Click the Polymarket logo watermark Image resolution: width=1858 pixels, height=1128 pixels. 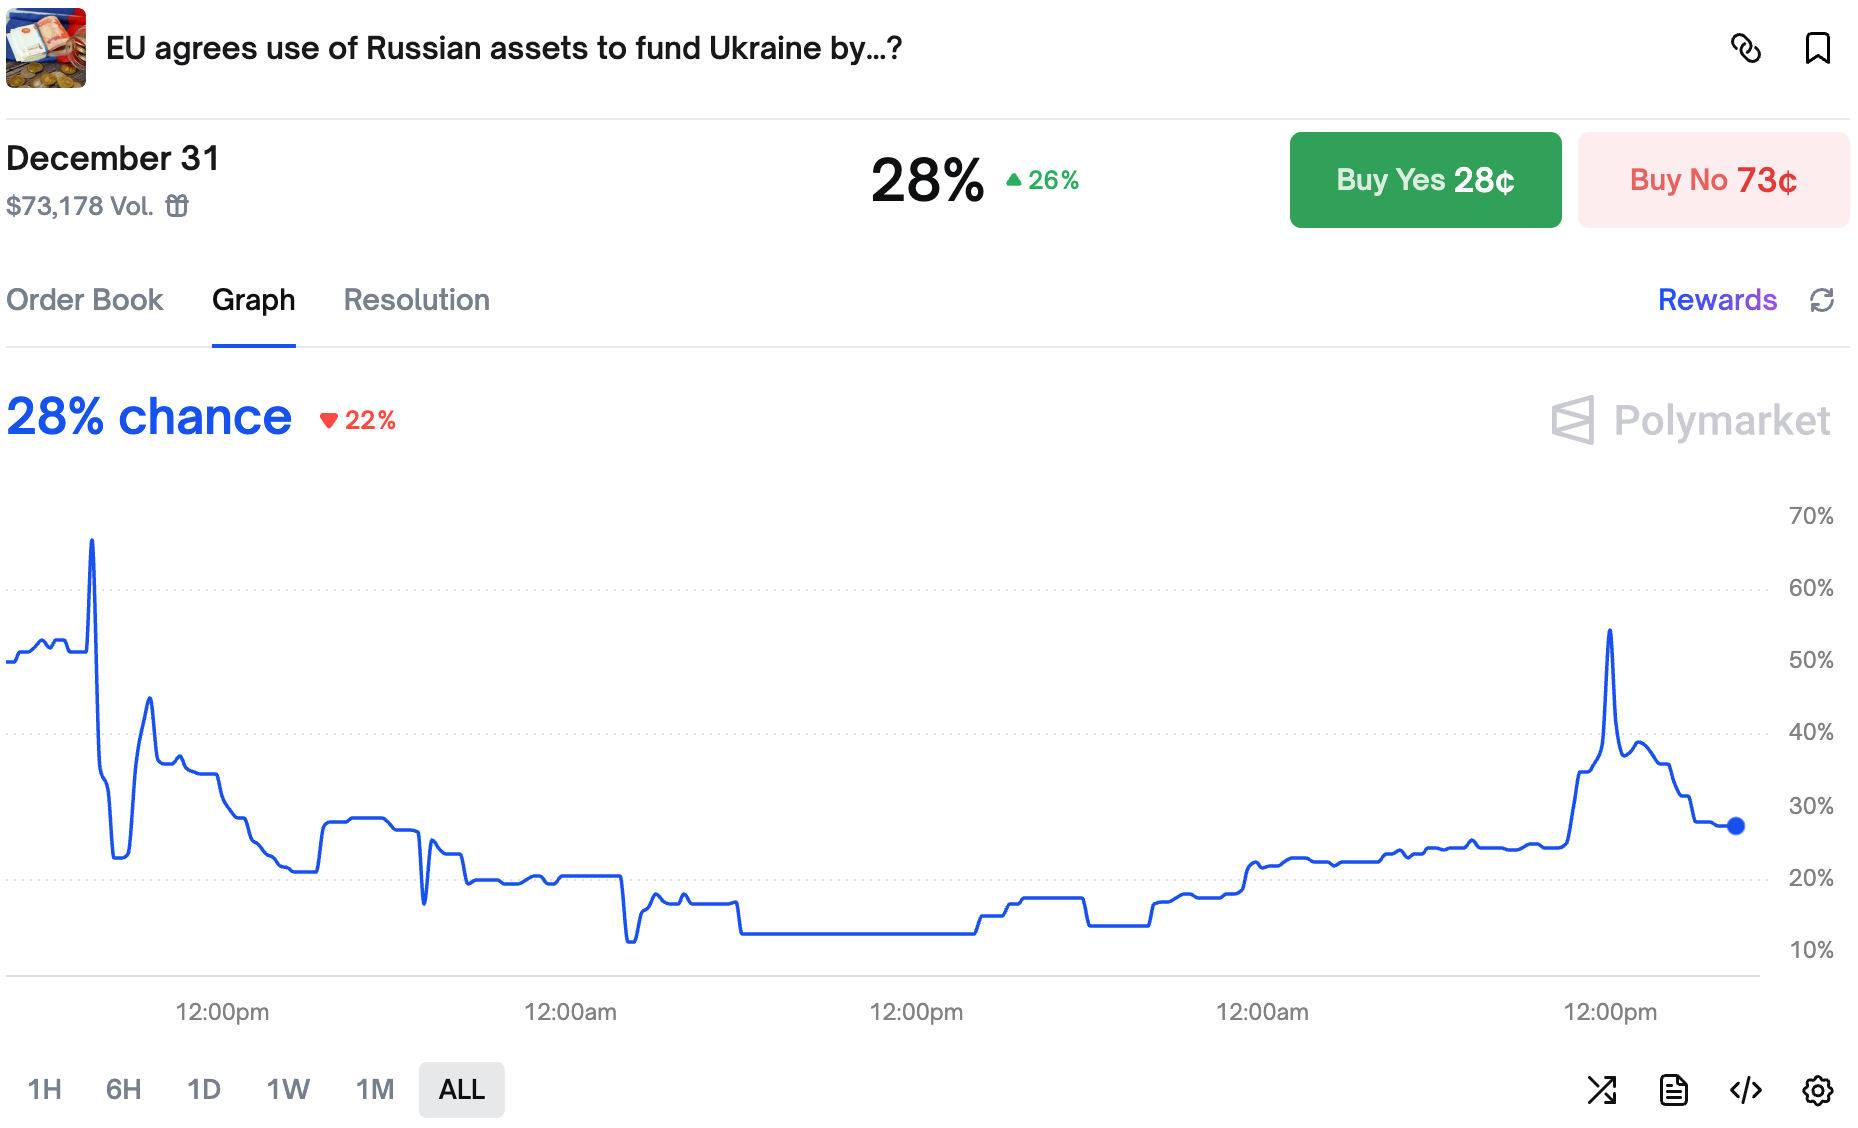(1691, 420)
